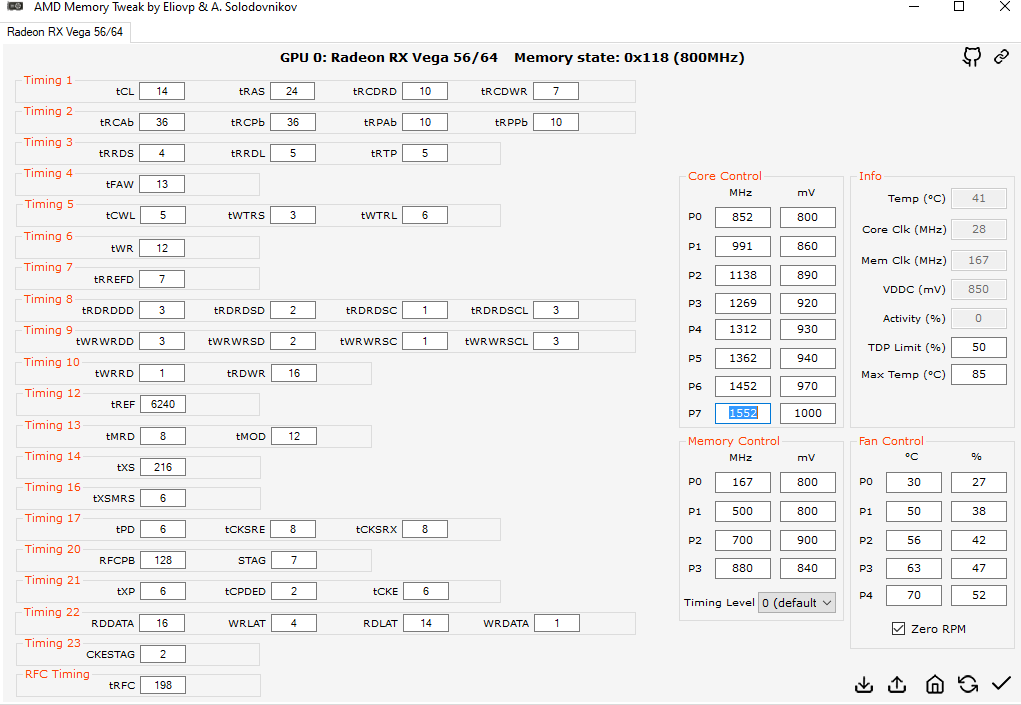Click the VDDC readout 850

point(979,289)
